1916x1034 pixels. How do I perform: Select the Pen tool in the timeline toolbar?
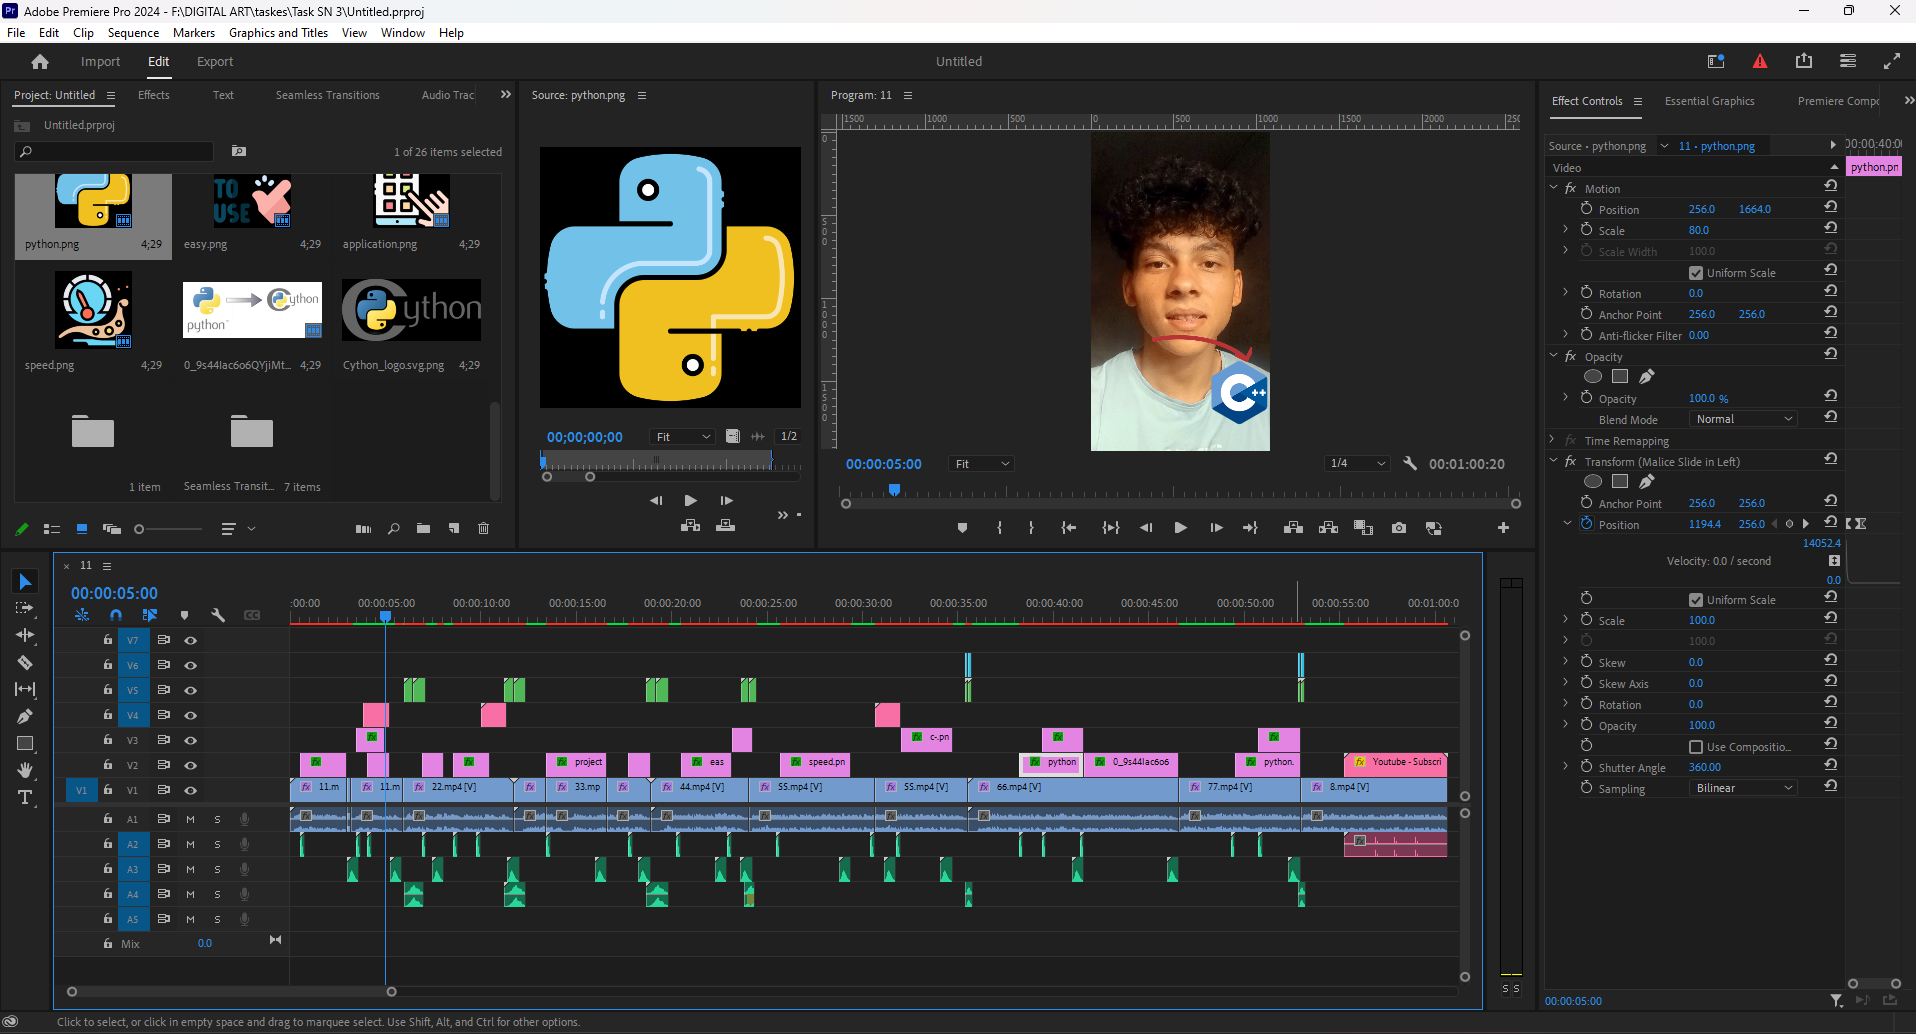click(25, 716)
